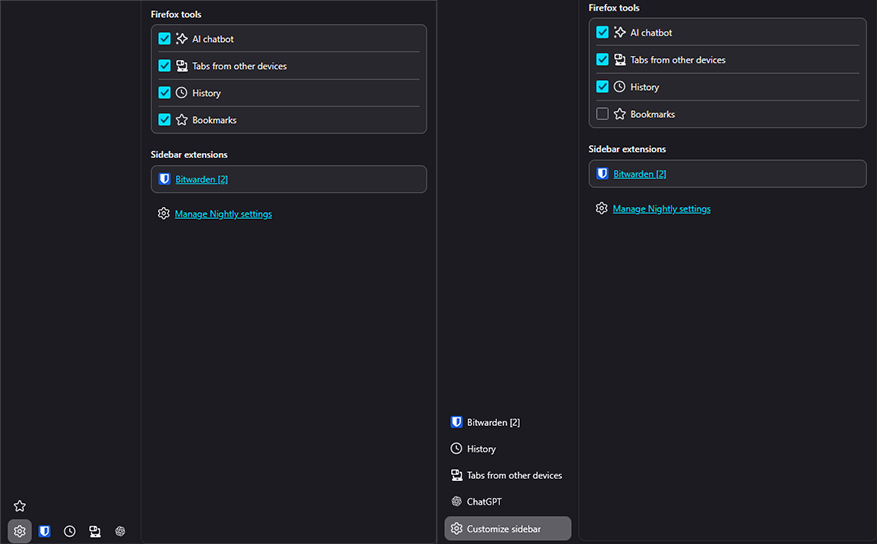The height and width of the screenshot is (544, 877).
Task: Click Customize gear icon in icon-only sidebar strip
Action: click(19, 531)
